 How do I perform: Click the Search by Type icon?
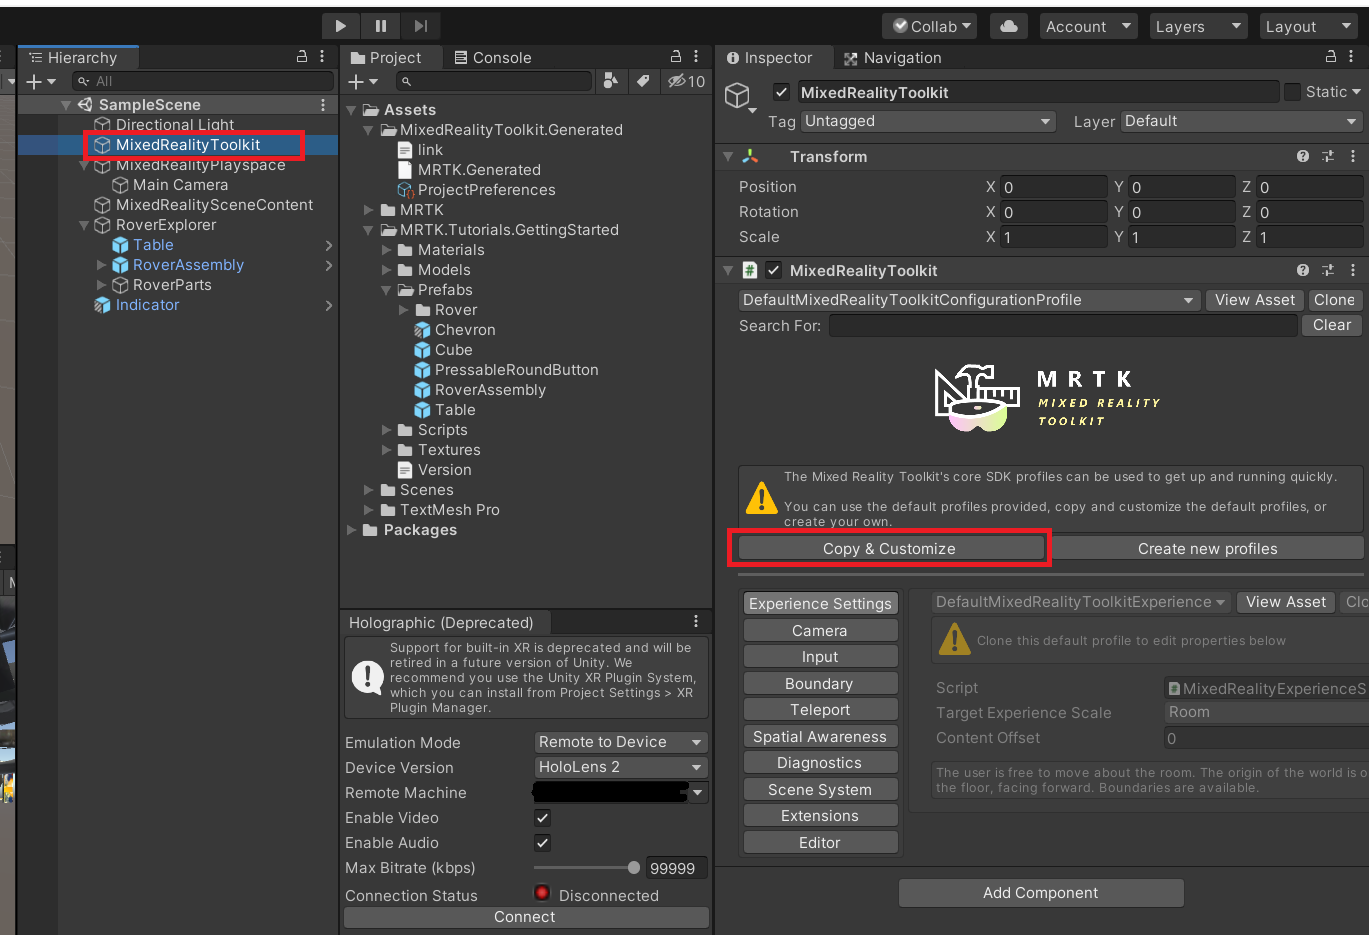(x=611, y=81)
